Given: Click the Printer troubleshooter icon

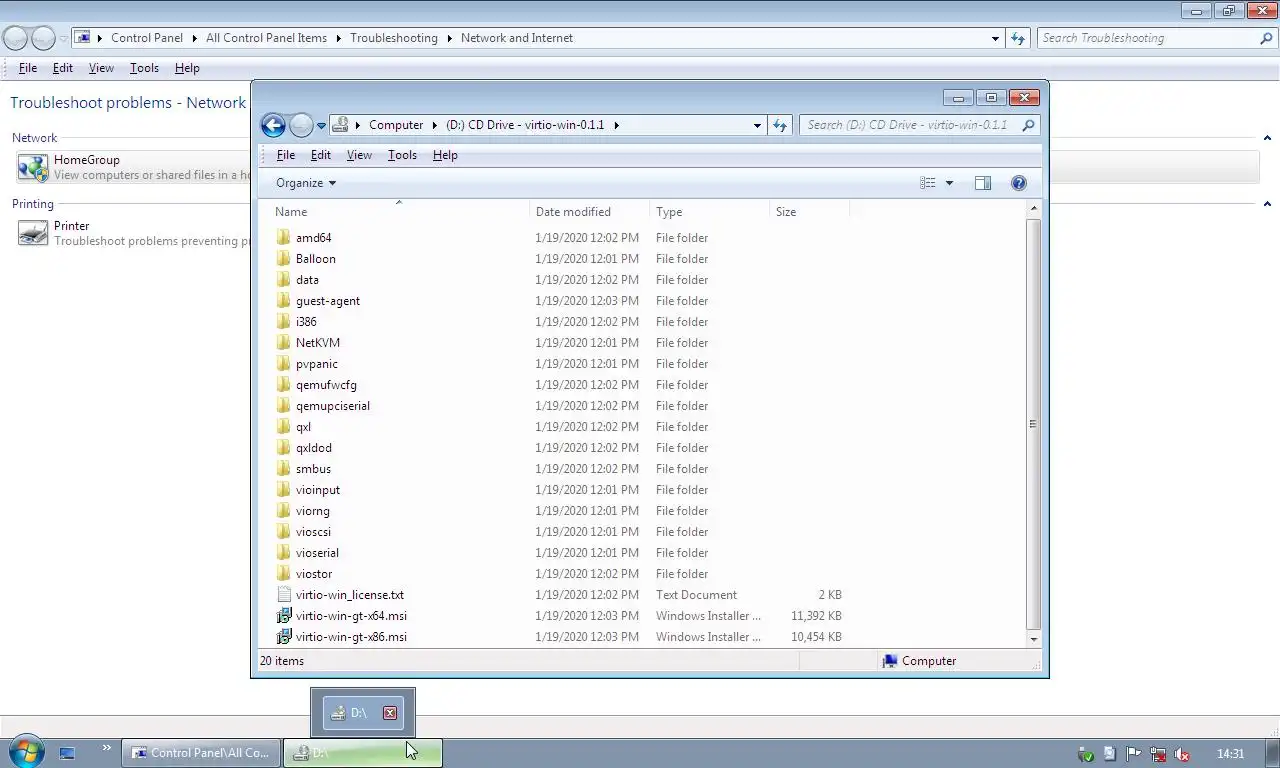Looking at the screenshot, I should 33,233.
